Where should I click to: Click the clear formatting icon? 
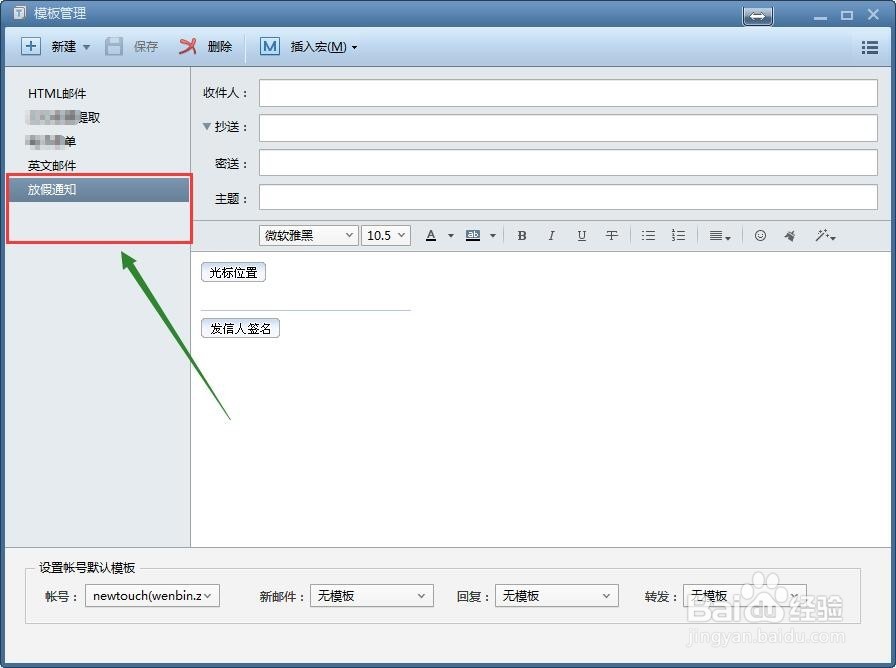pos(790,235)
